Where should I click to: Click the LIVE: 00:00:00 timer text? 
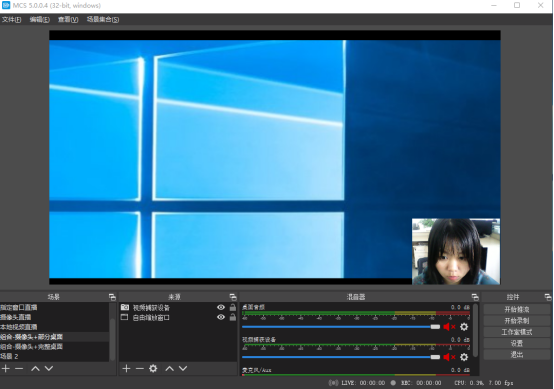363,383
